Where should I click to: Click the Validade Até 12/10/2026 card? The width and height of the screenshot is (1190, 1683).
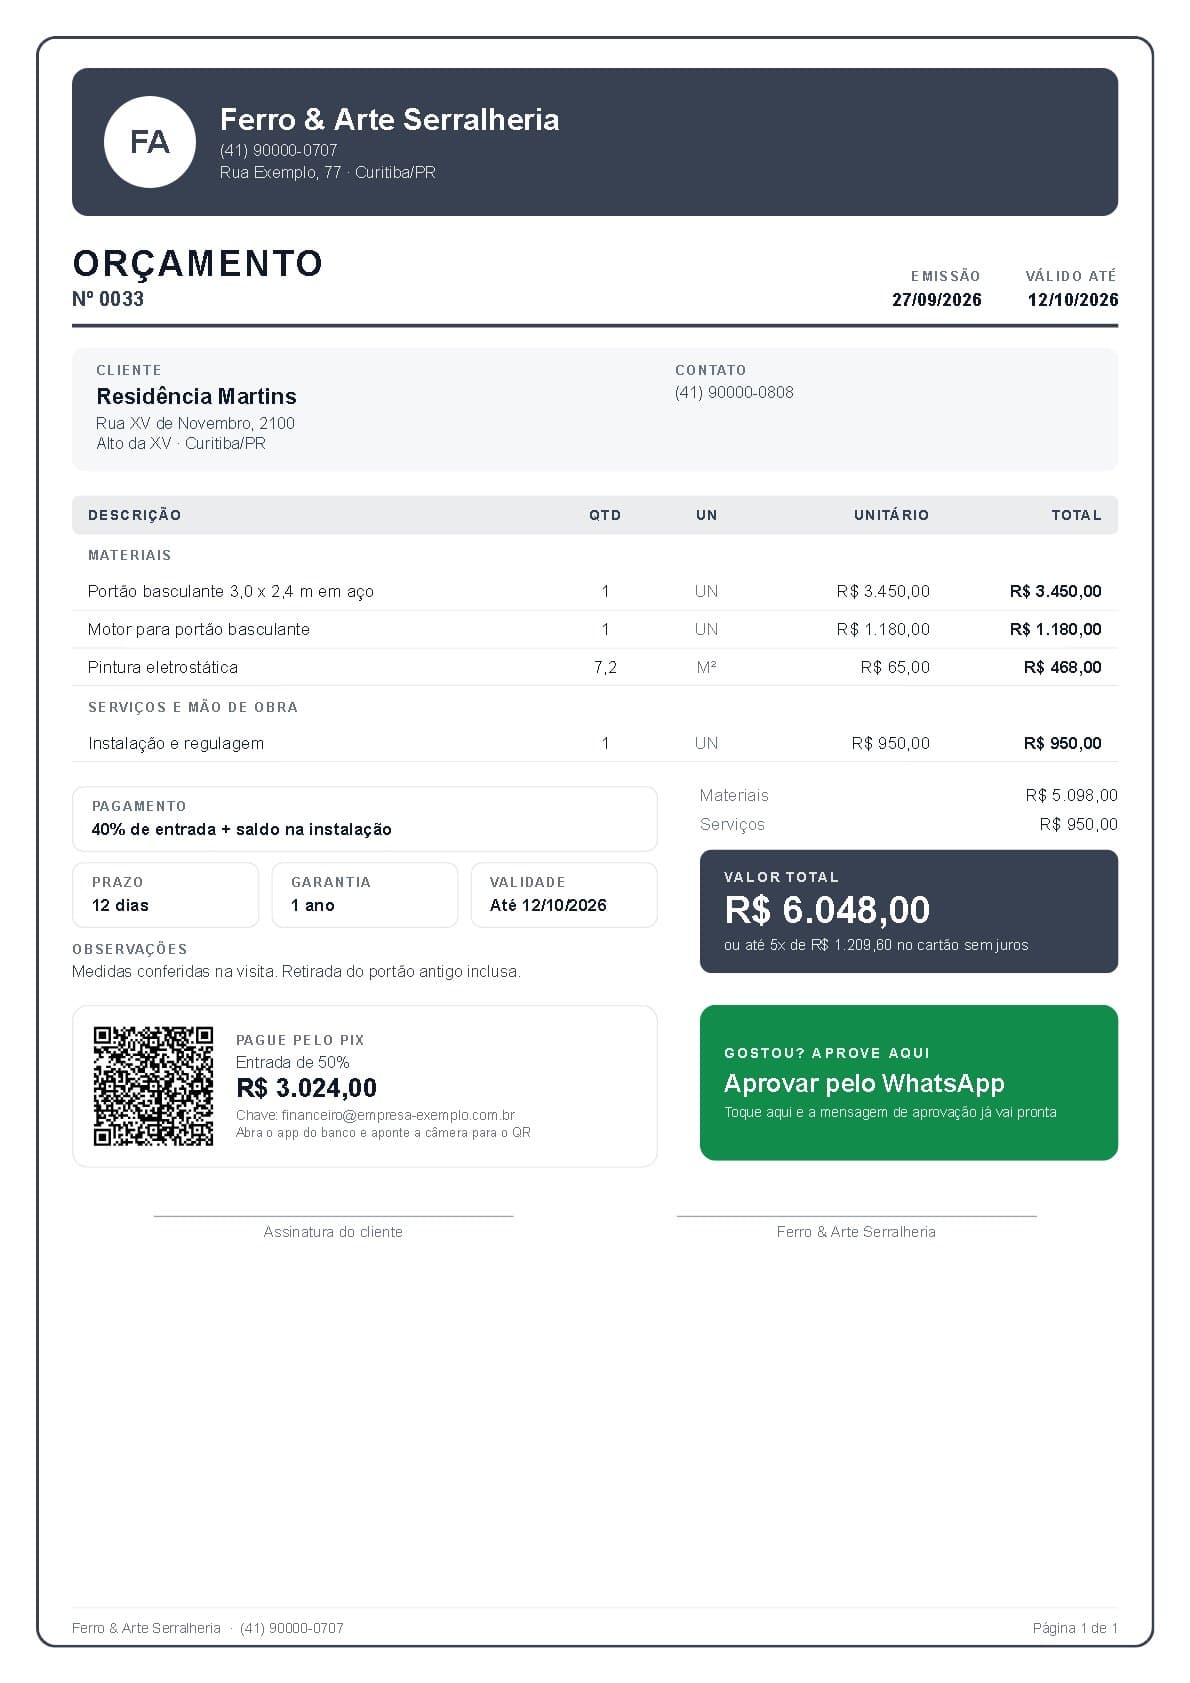click(564, 895)
